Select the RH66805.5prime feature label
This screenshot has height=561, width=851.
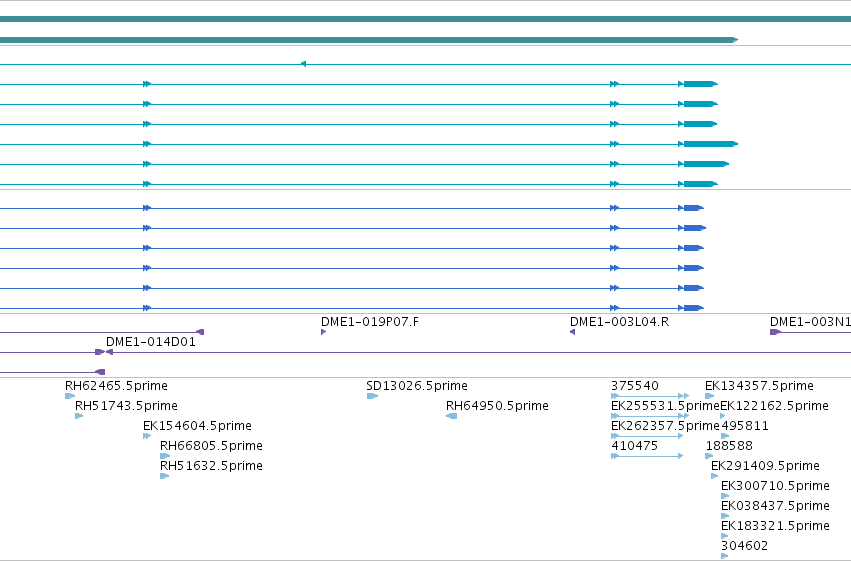[211, 446]
